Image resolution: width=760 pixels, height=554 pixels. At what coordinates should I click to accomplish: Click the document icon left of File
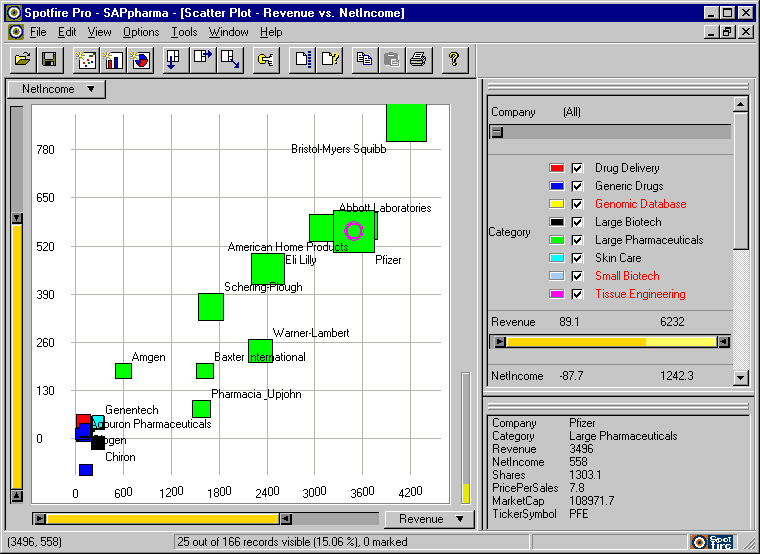pos(16,32)
